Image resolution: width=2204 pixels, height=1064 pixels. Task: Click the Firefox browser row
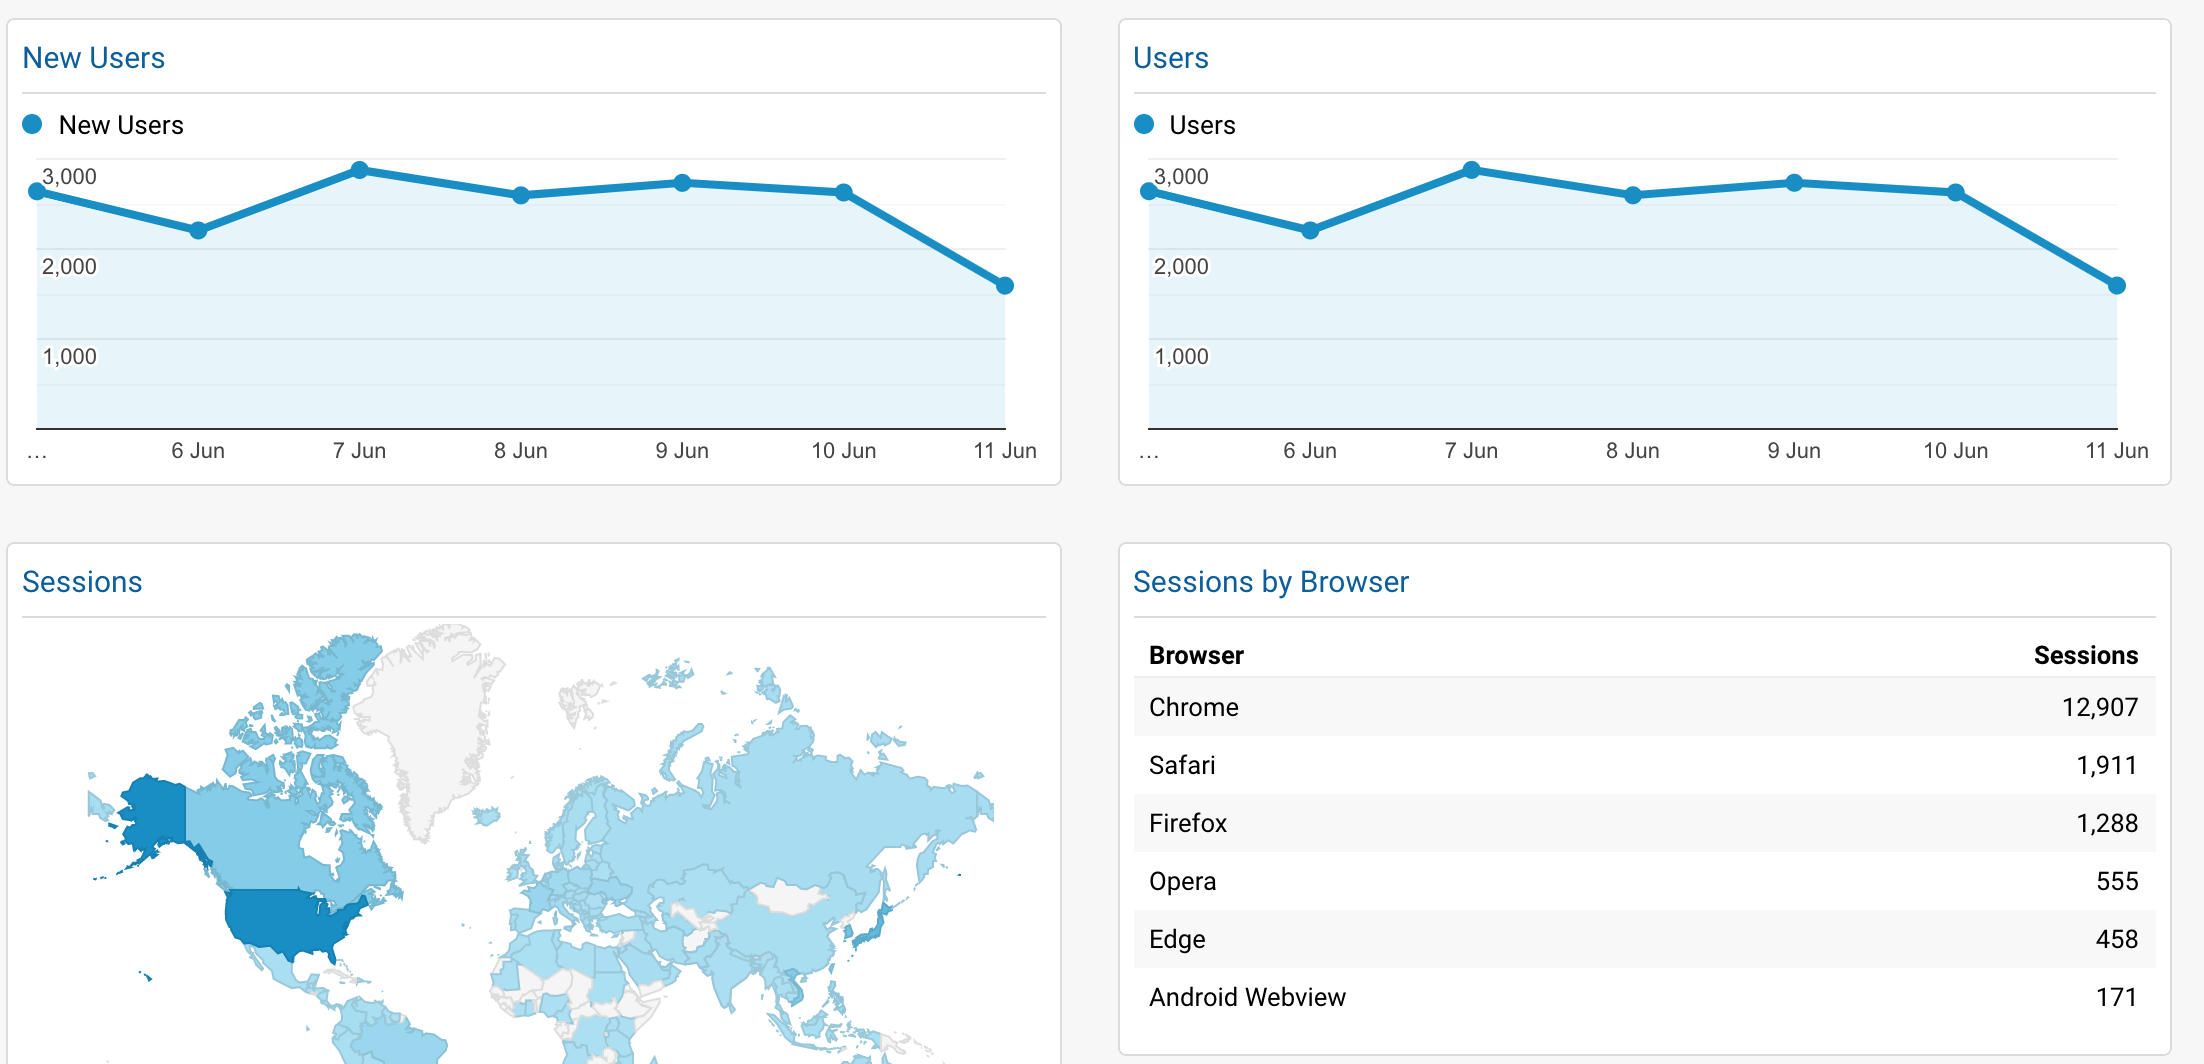point(1644,823)
